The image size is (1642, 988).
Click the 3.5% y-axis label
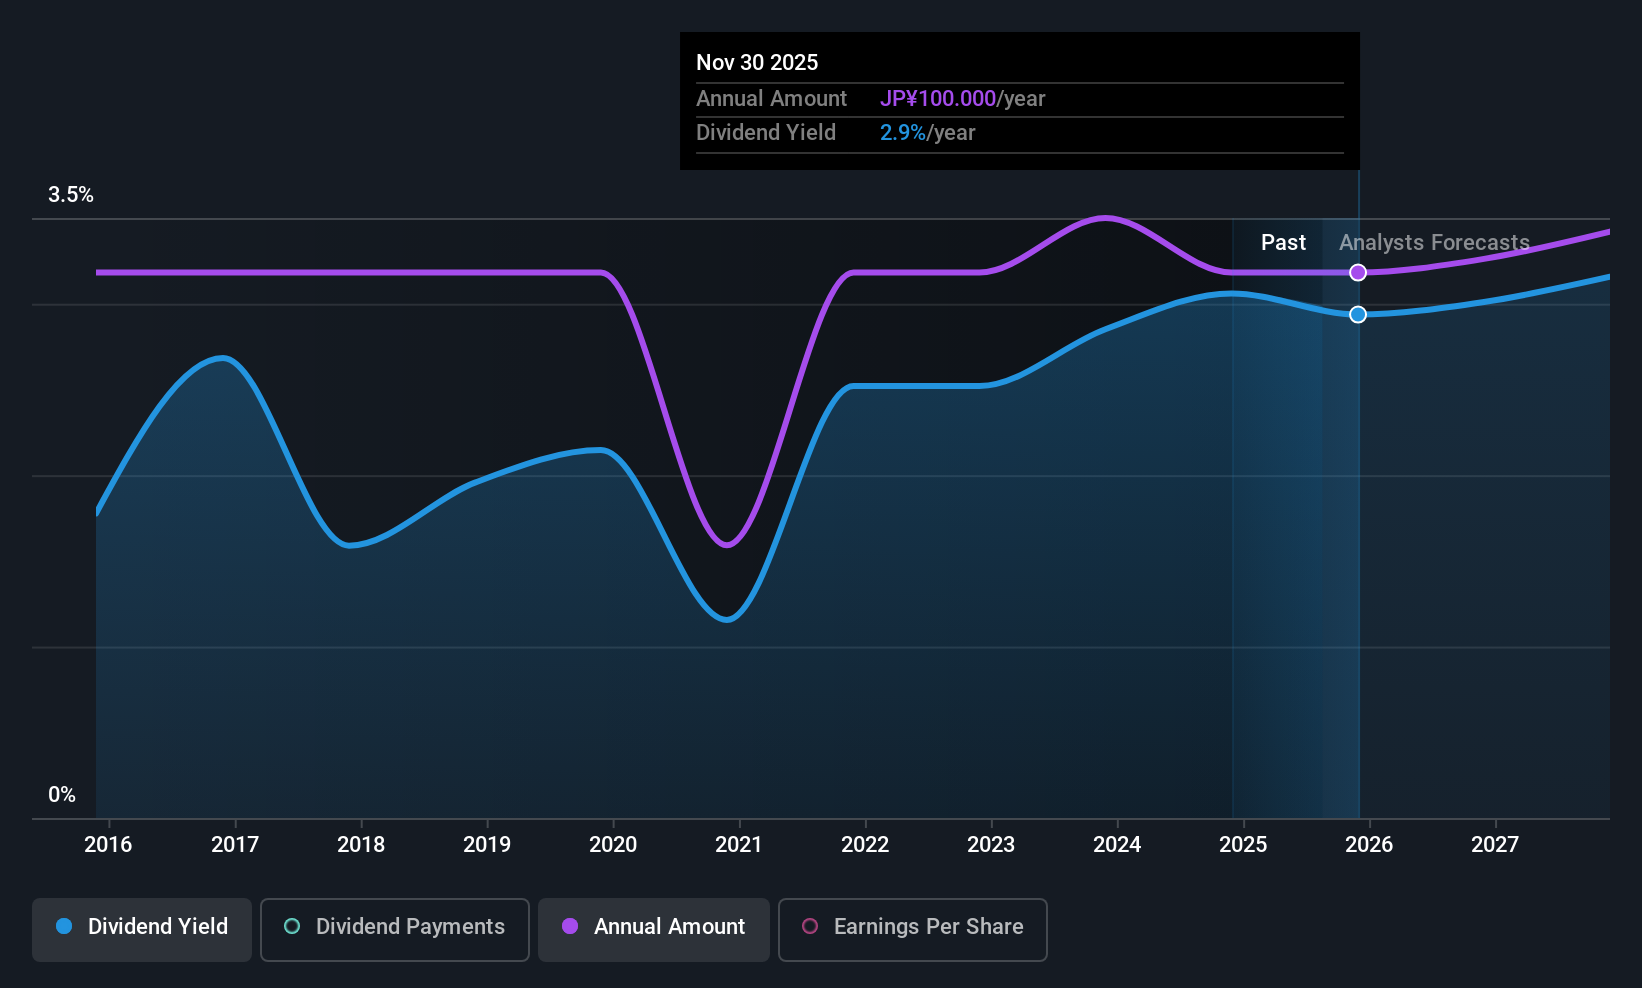pos(71,195)
